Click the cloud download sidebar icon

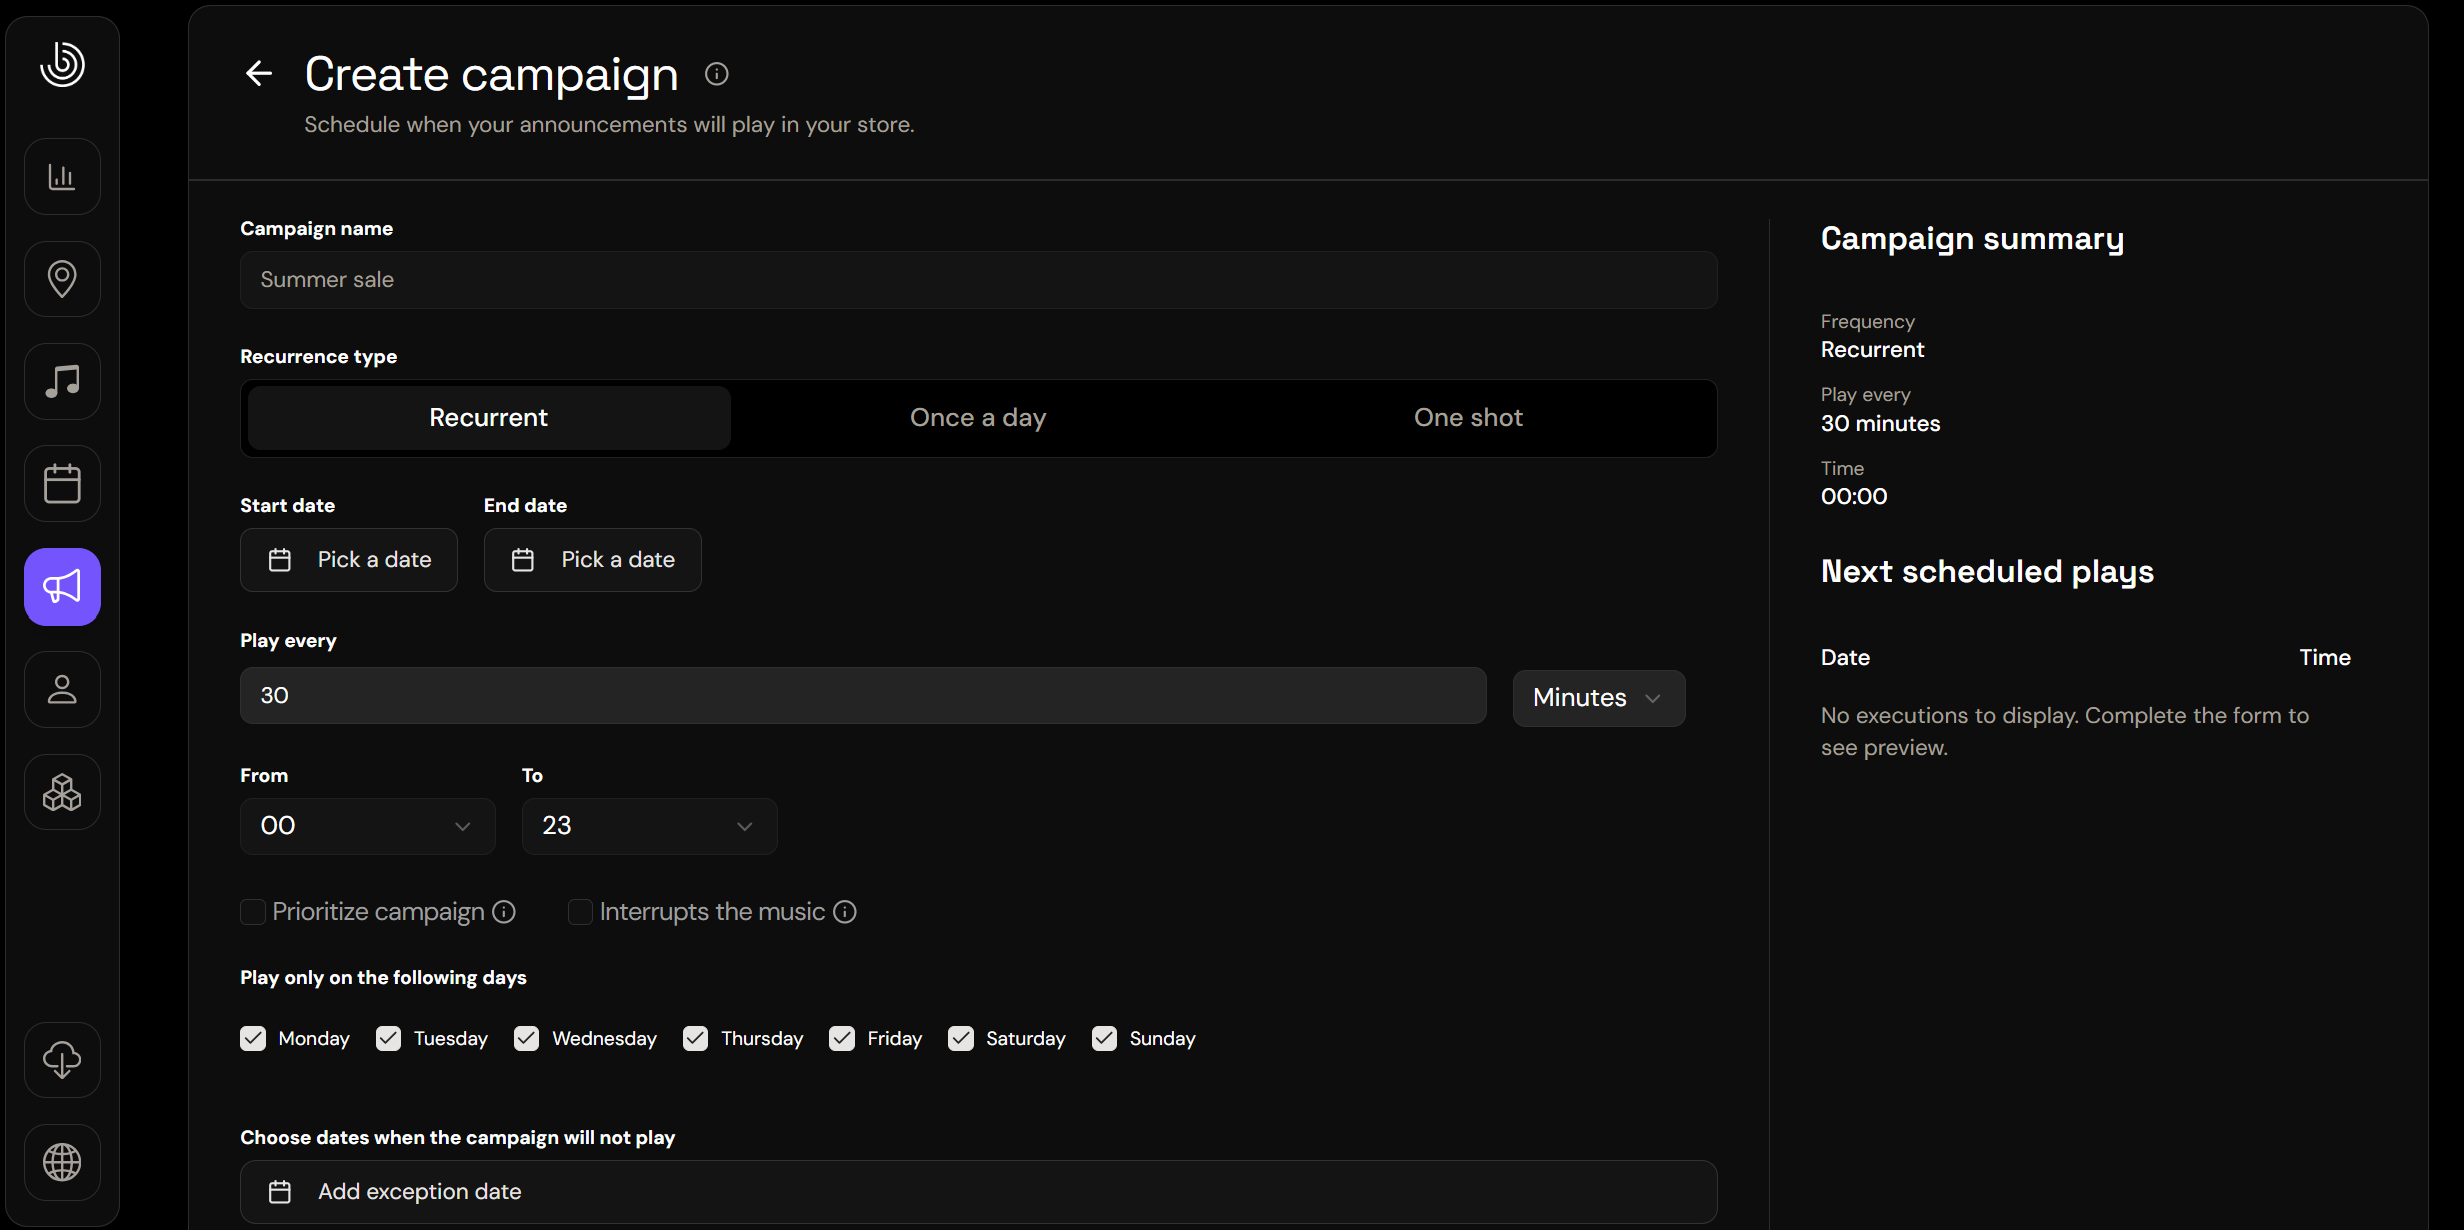click(62, 1060)
